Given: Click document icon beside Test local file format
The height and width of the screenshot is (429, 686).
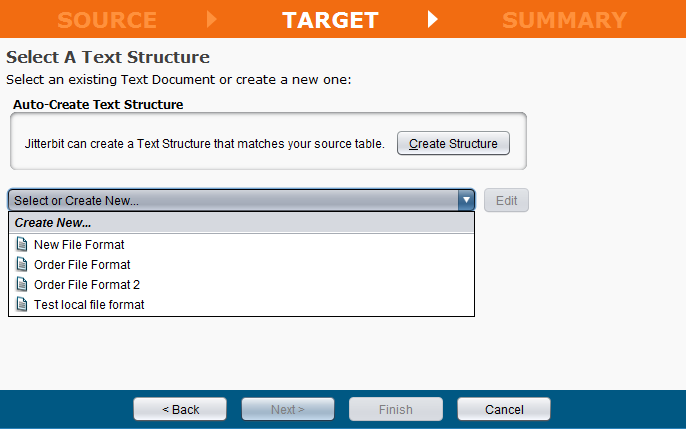Looking at the screenshot, I should [22, 304].
